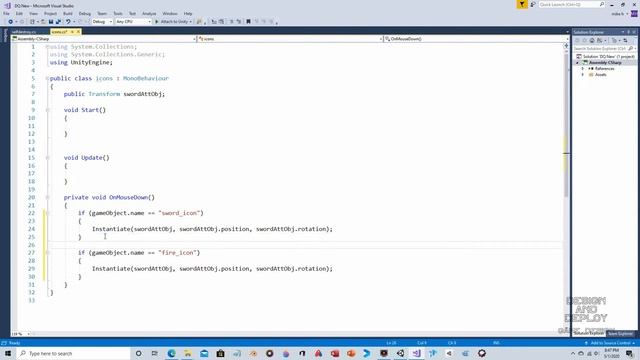Open the Window menu
Screen dimensions: 640x360
[170, 13]
